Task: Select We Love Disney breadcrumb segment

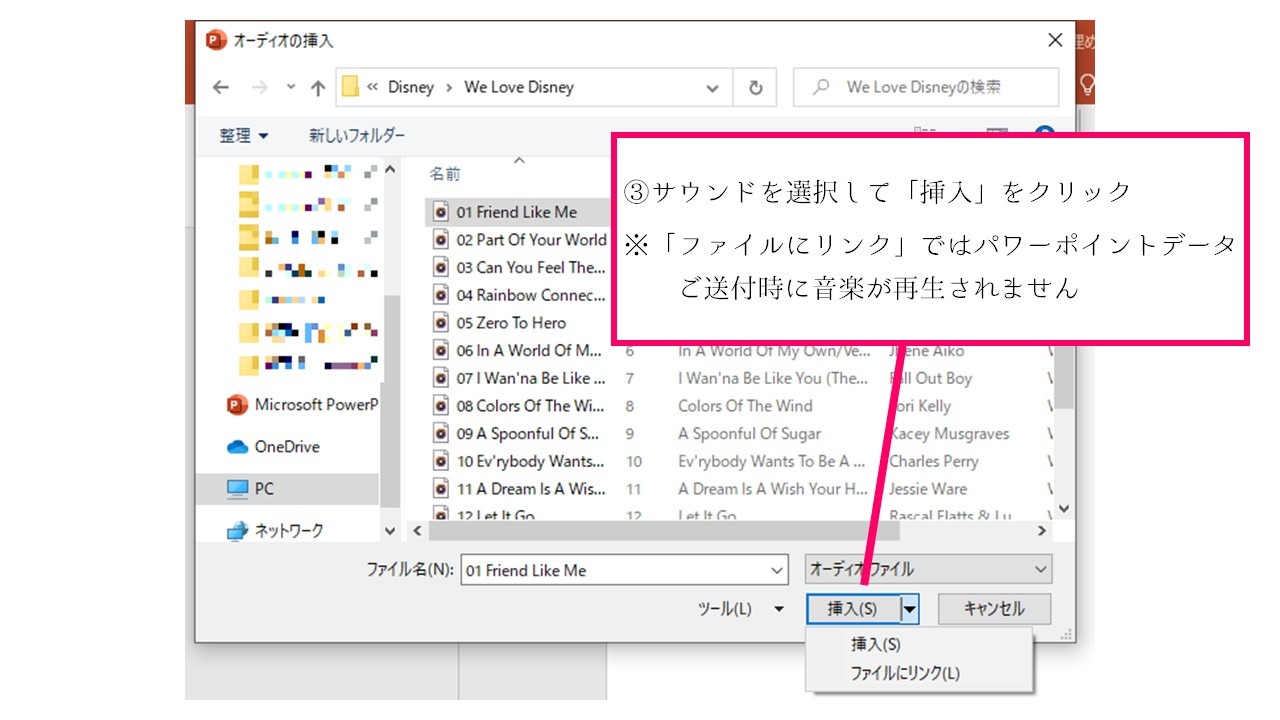Action: tap(519, 87)
